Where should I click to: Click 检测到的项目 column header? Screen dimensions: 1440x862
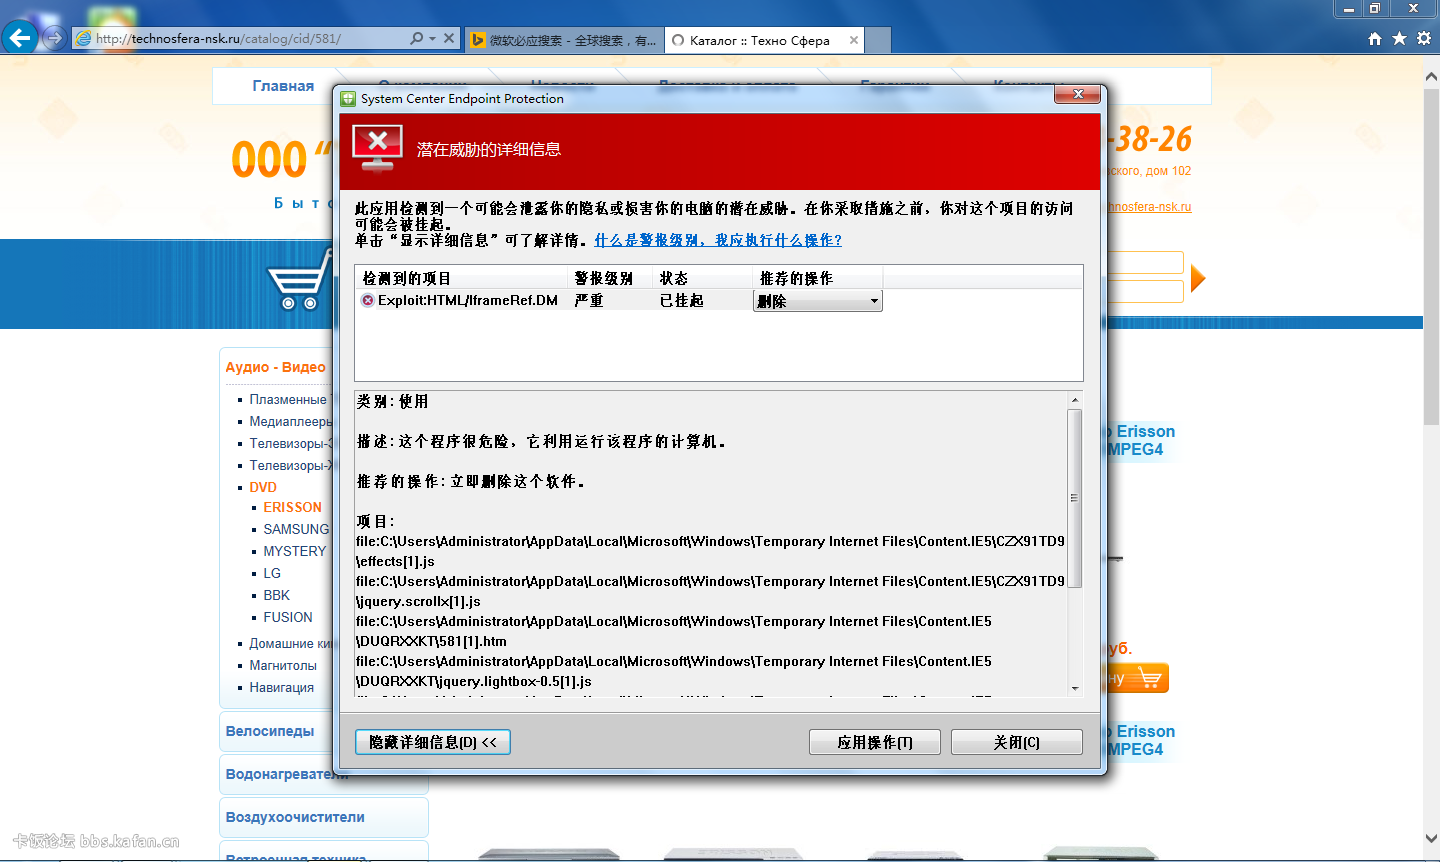[462, 277]
